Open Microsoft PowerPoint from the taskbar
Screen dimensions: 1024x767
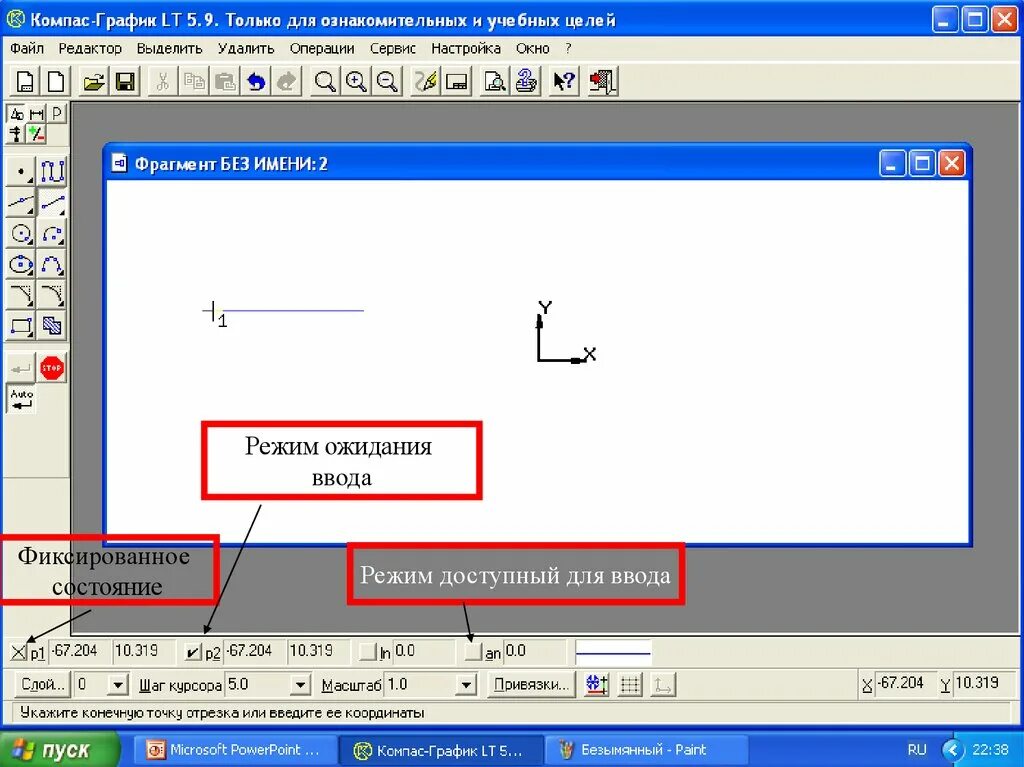[236, 750]
